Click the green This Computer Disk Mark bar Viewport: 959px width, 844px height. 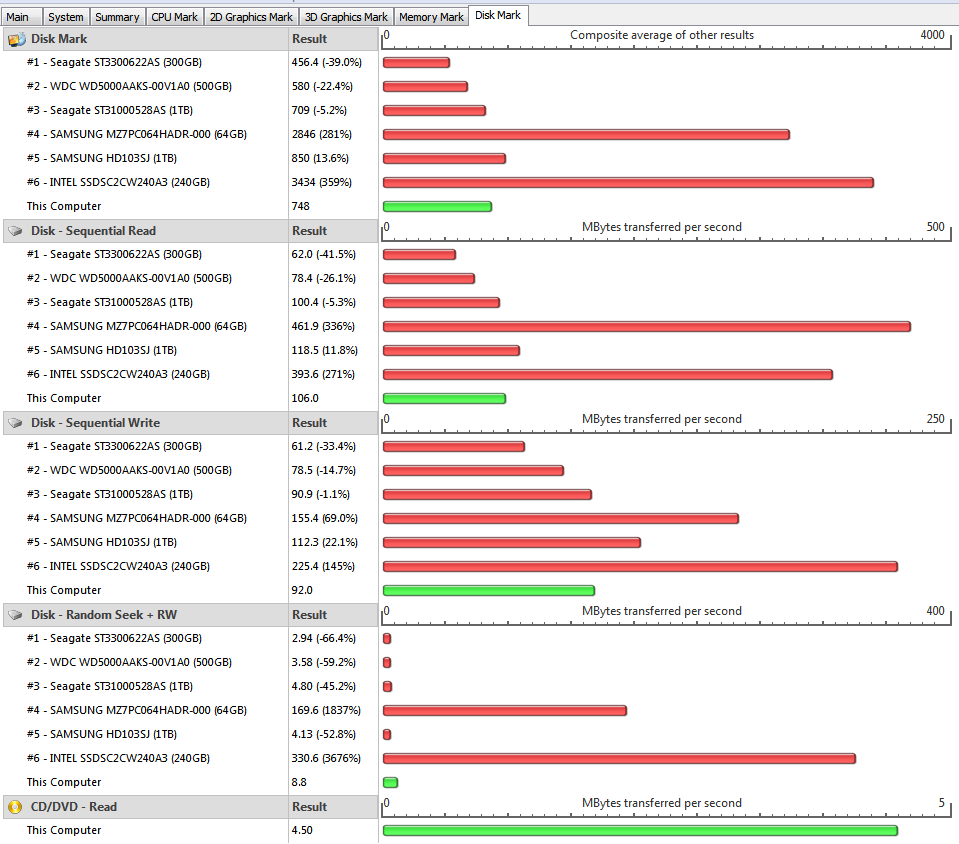(x=437, y=207)
